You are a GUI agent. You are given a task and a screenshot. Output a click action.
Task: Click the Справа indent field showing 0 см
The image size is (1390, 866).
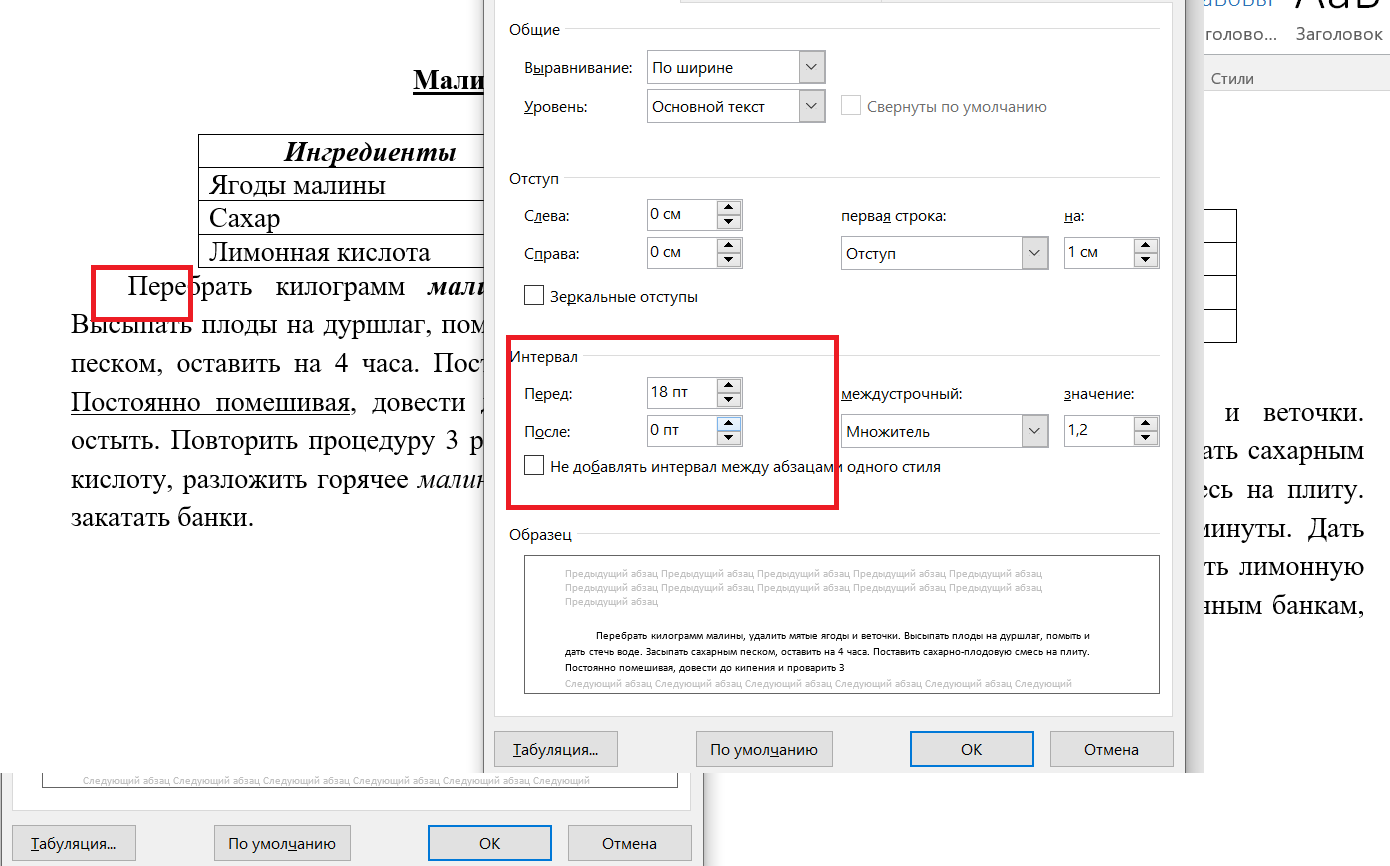(x=682, y=253)
